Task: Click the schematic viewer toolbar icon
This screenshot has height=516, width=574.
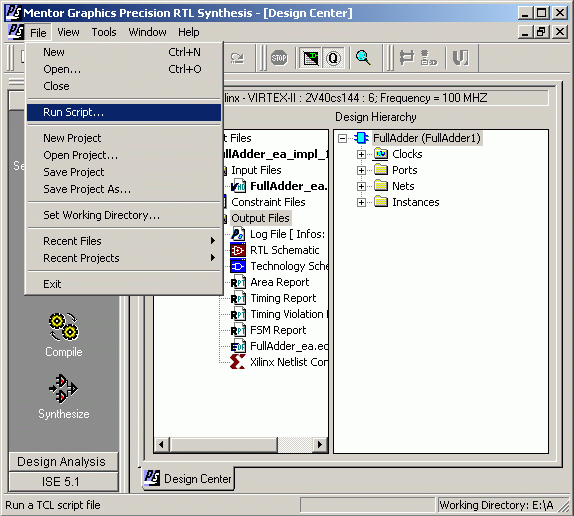Action: (x=310, y=58)
